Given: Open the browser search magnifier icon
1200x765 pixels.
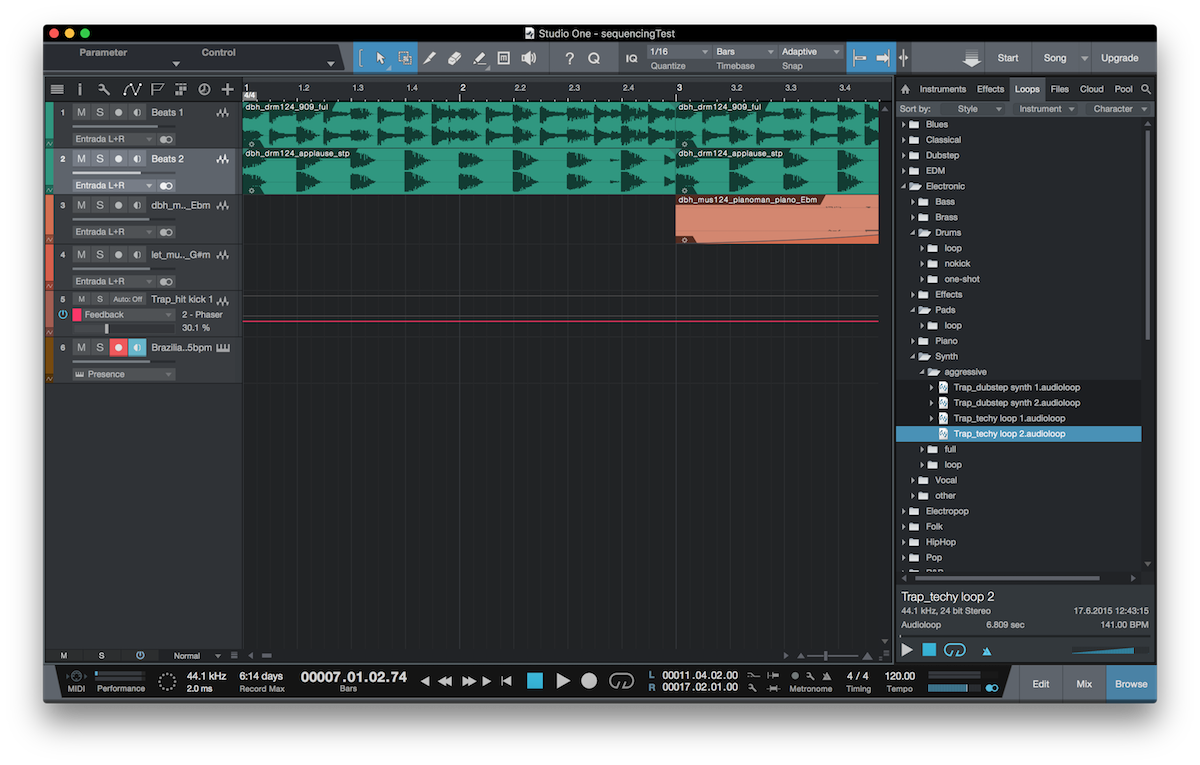Looking at the screenshot, I should [x=1146, y=89].
